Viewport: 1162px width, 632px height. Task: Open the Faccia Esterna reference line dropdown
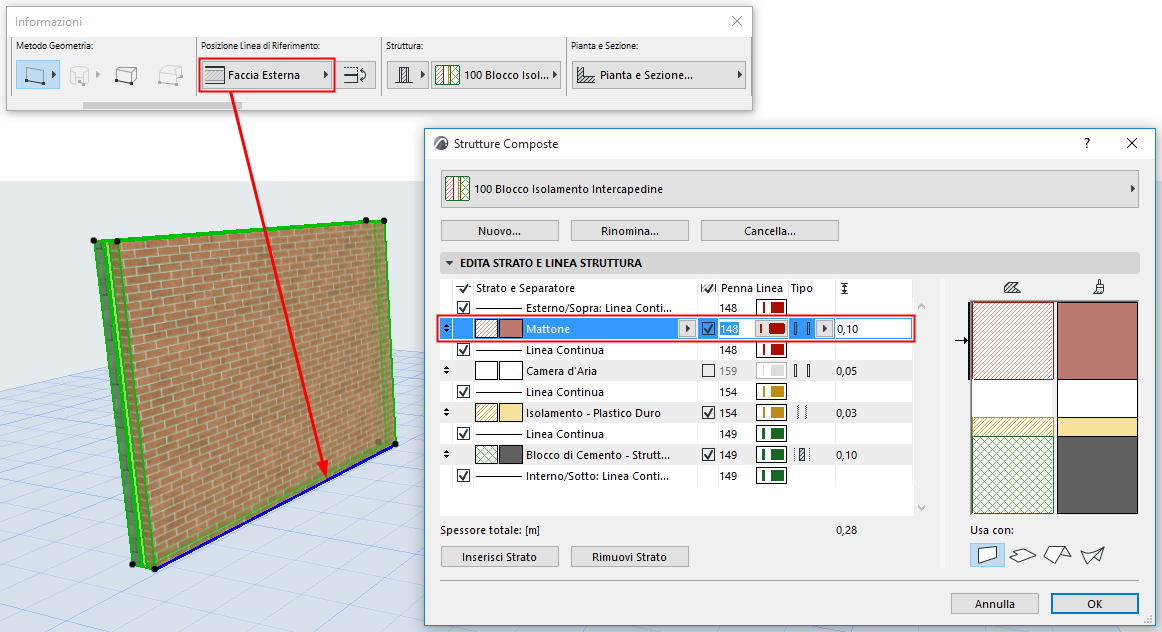267,75
